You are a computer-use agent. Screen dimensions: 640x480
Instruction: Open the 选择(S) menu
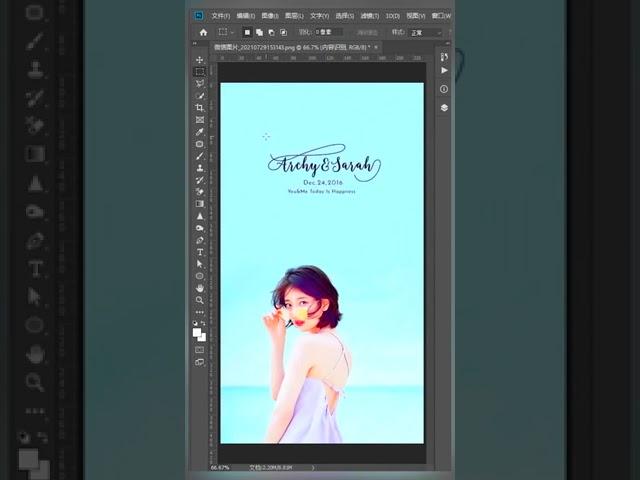[x=345, y=16]
